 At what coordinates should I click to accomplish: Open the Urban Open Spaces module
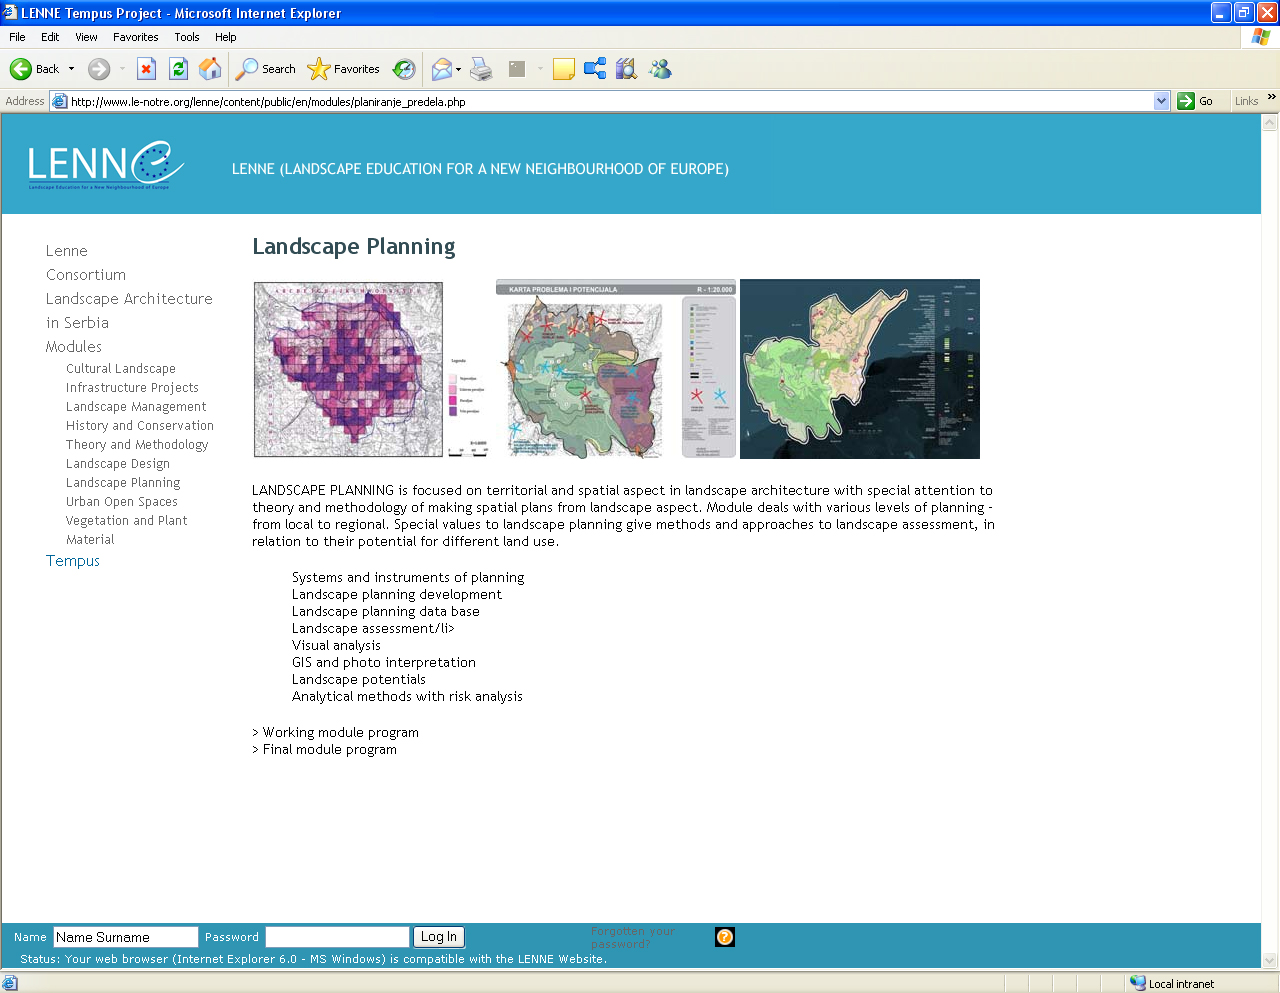[x=122, y=502]
